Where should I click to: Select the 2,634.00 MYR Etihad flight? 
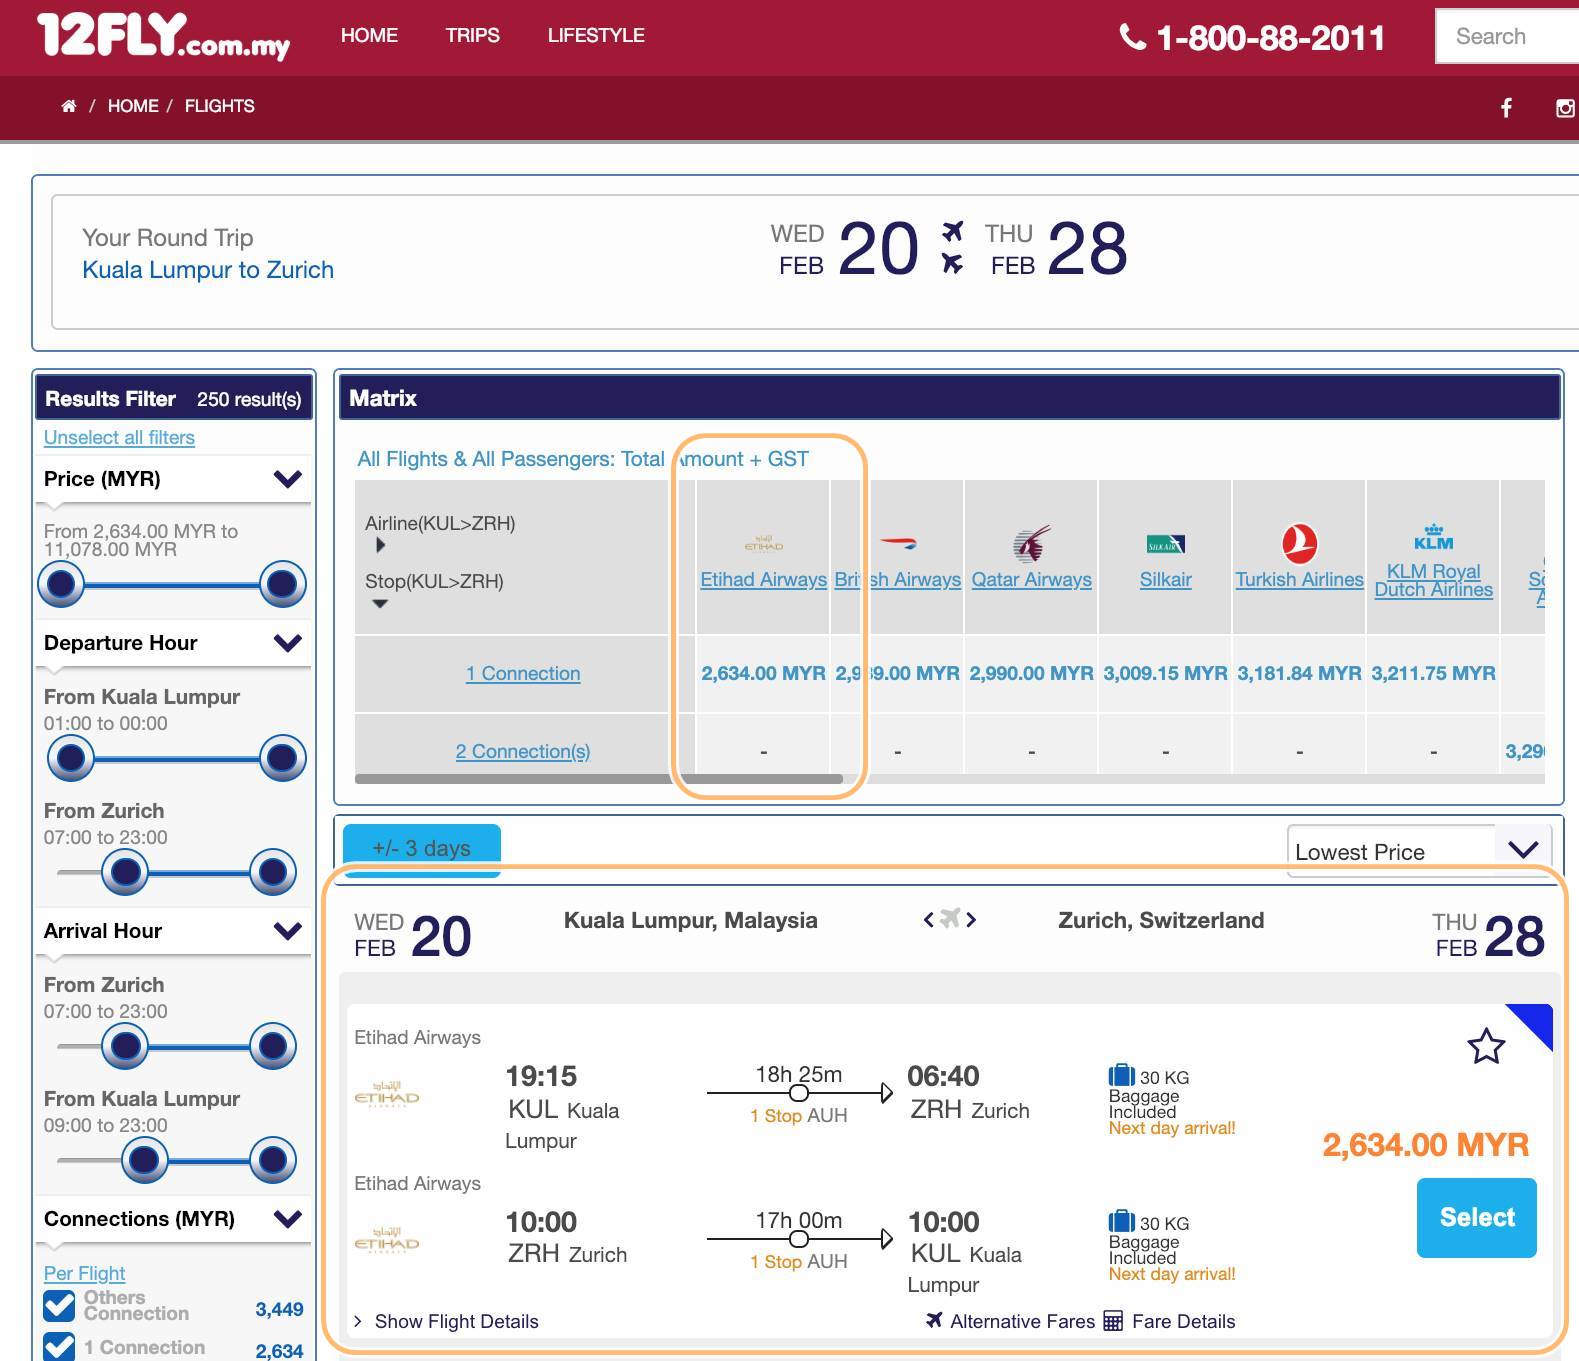tap(1476, 1217)
